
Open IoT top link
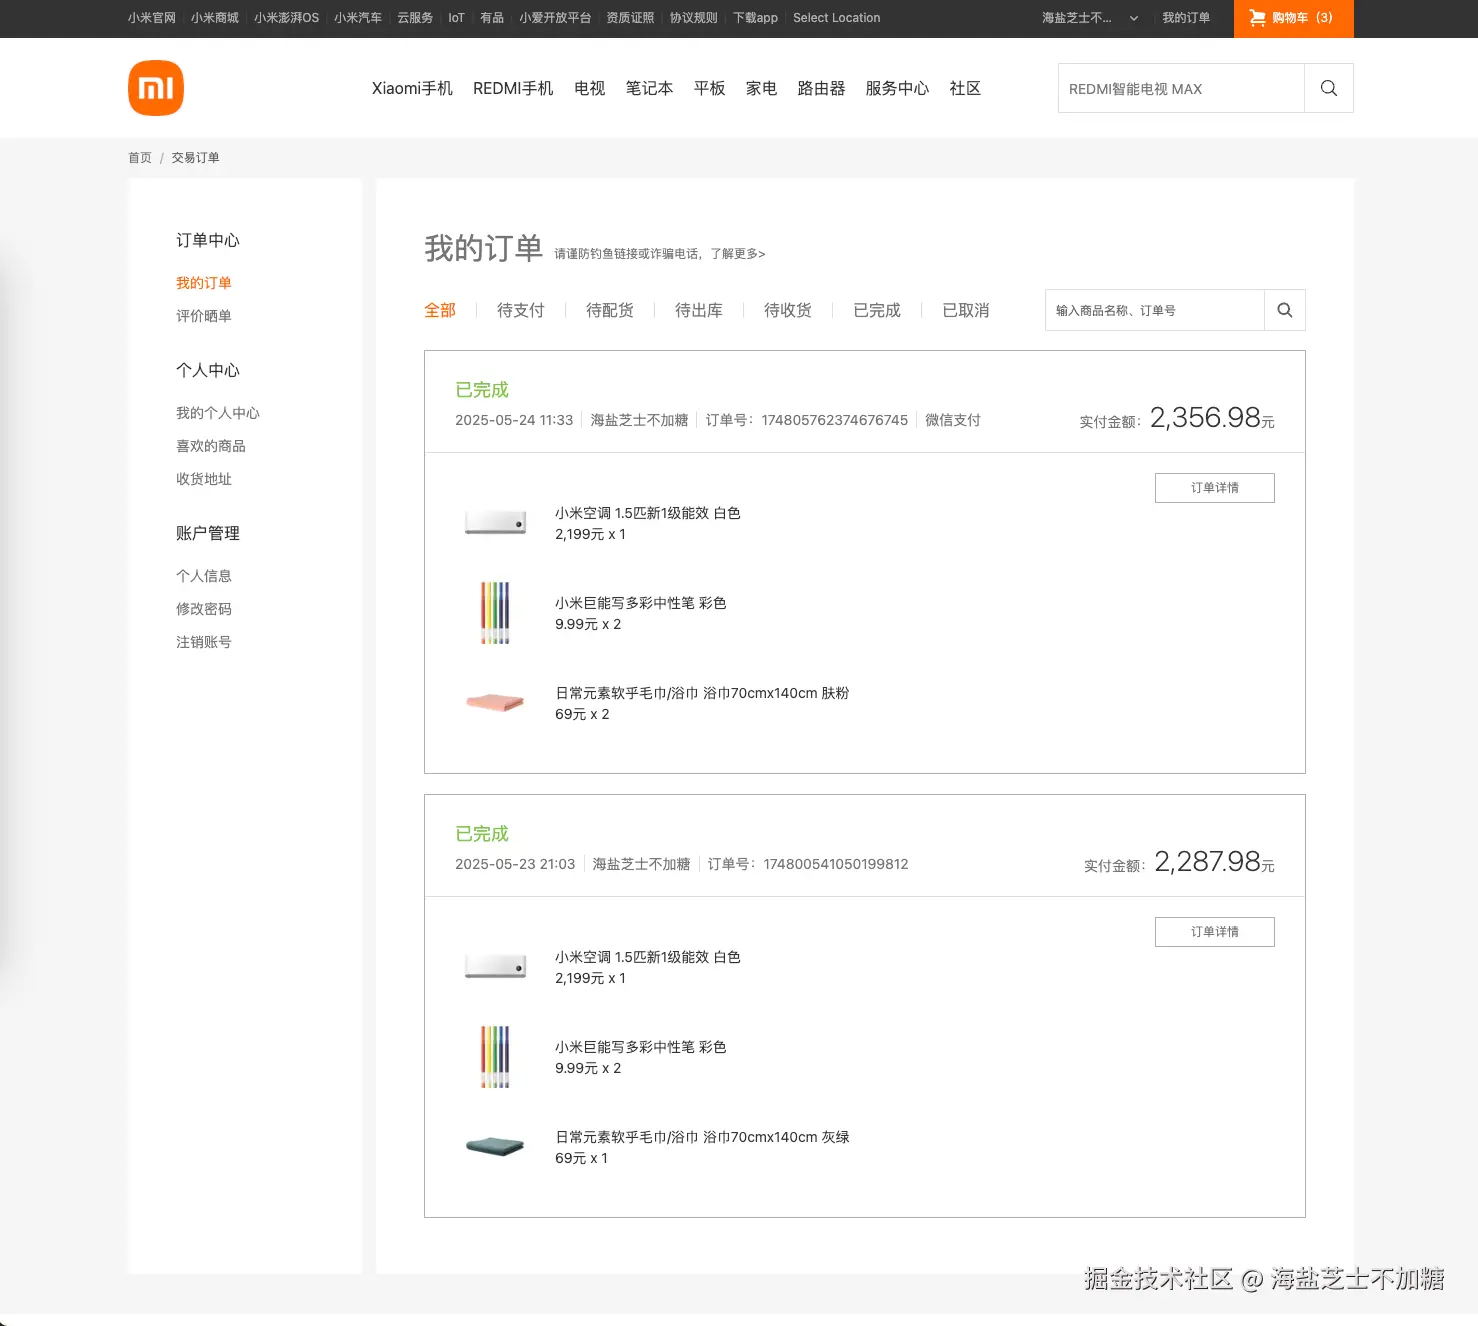tap(456, 18)
